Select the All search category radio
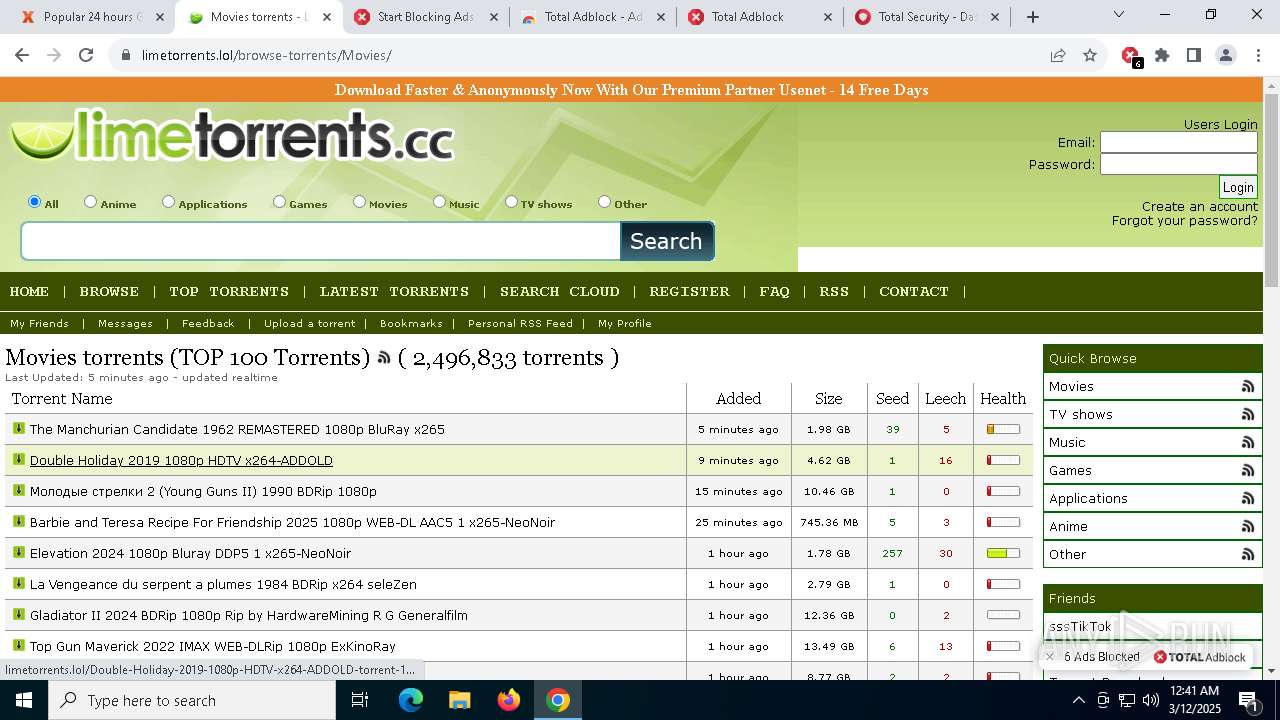This screenshot has width=1280, height=720. tap(35, 202)
